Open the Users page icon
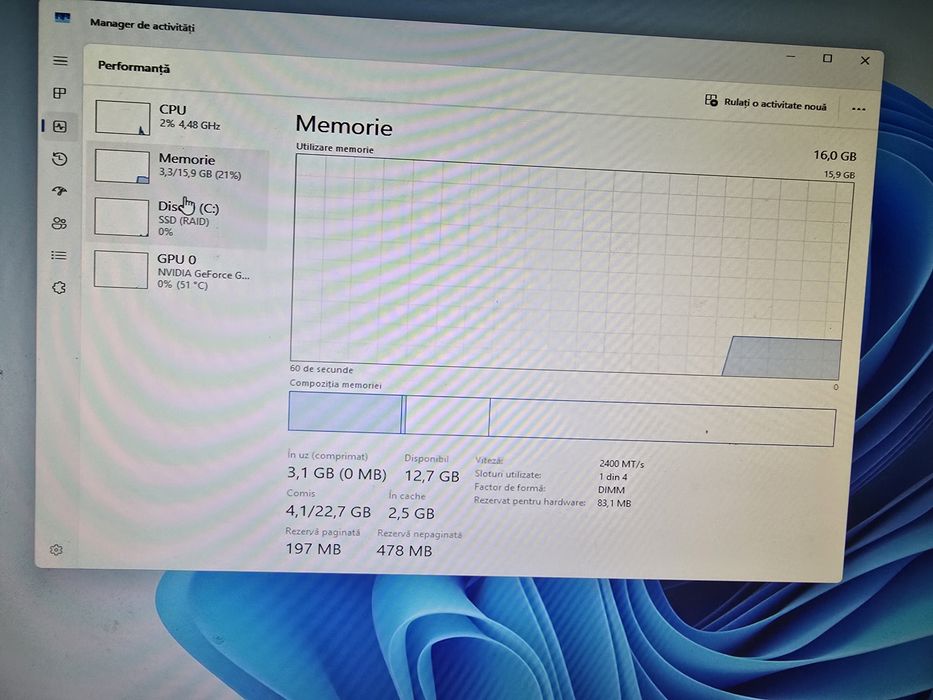 [59, 223]
